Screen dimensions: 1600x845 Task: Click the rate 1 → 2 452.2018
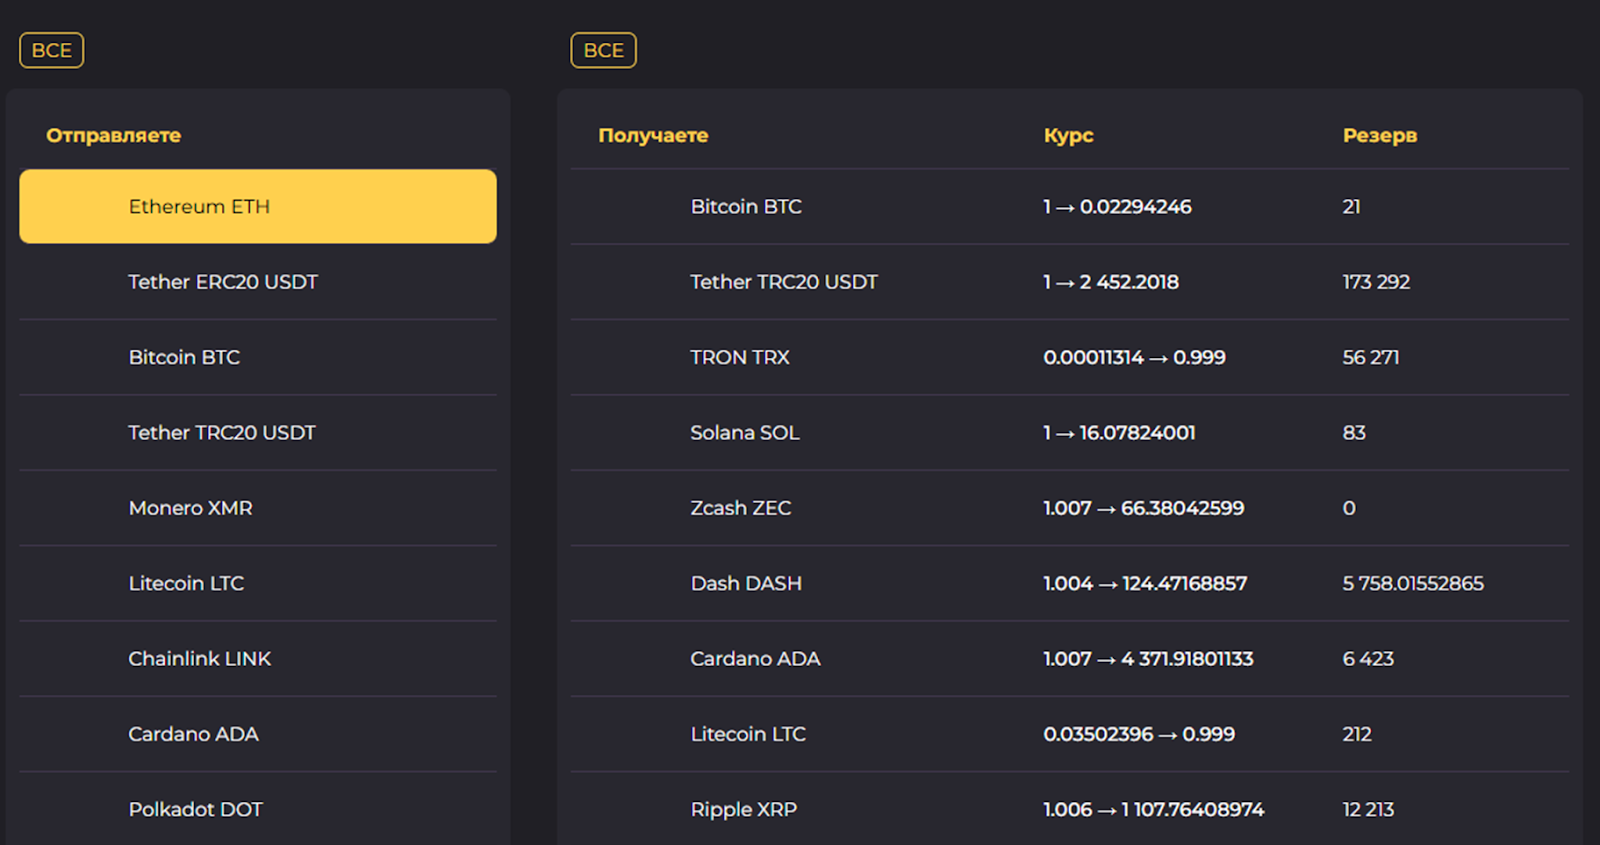(1111, 282)
